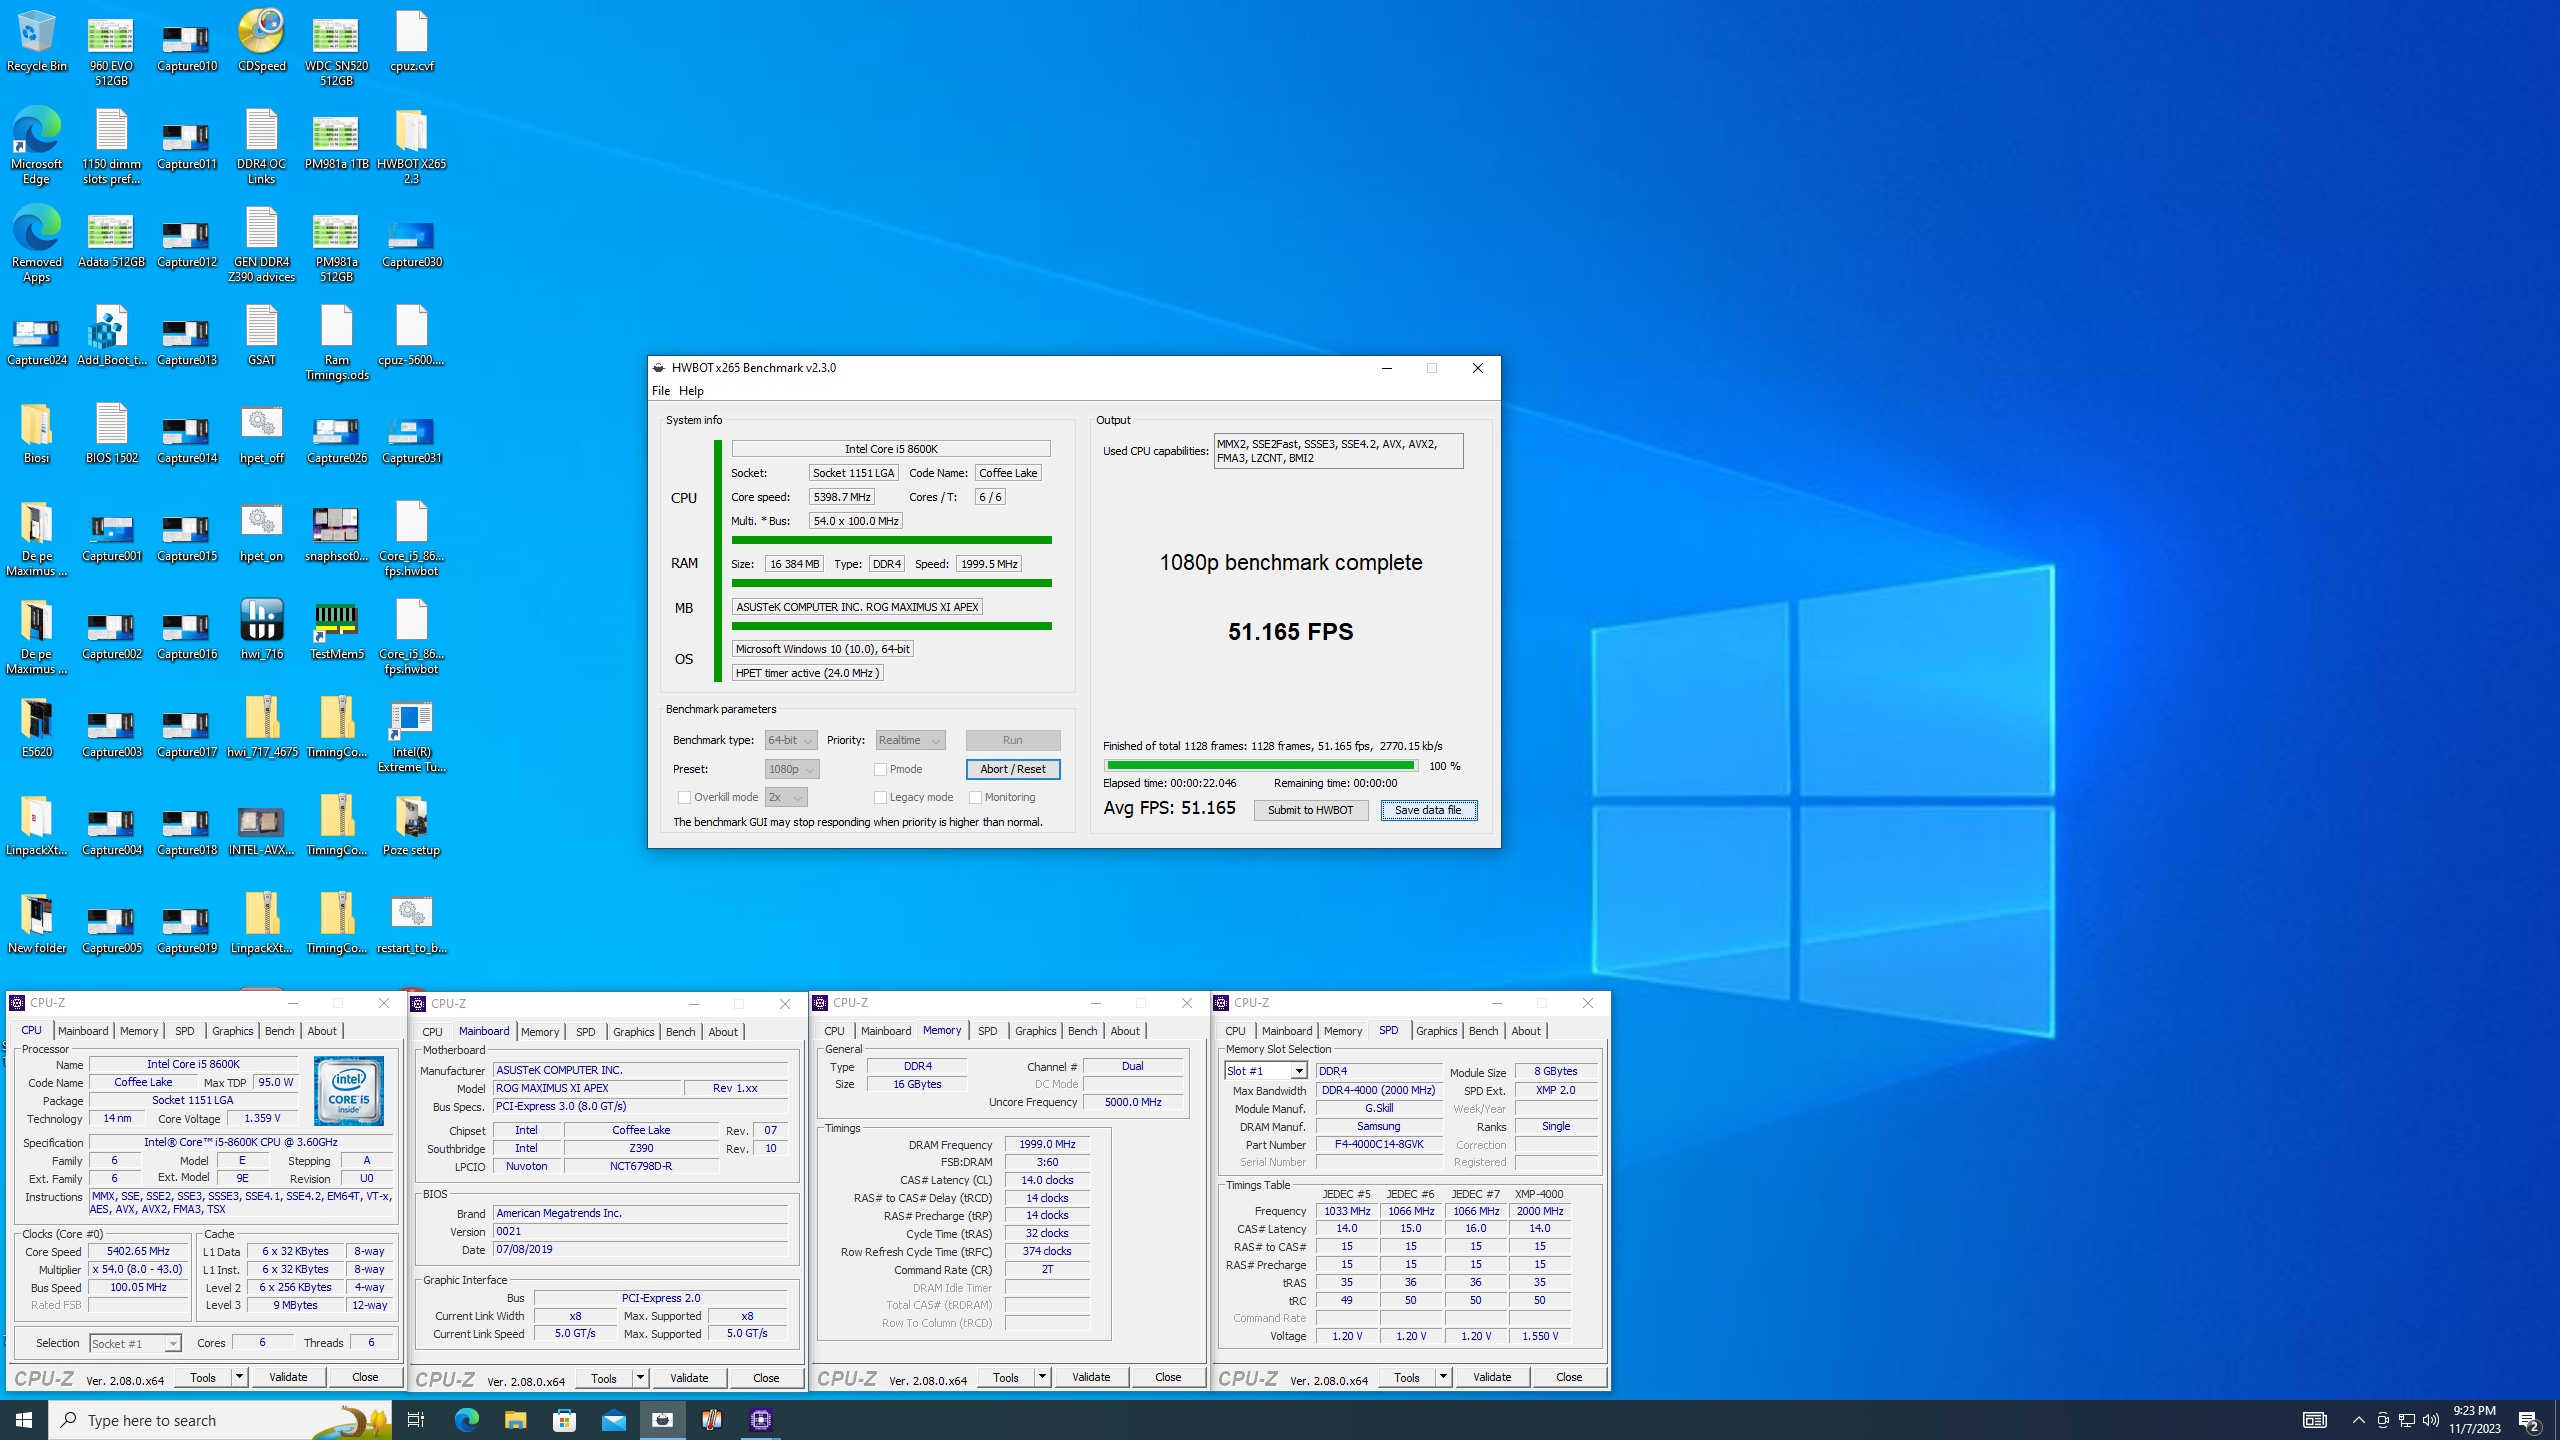The image size is (2560, 1440).
Task: Open the CDSpeed desktop icon
Action: pyautogui.click(x=261, y=42)
